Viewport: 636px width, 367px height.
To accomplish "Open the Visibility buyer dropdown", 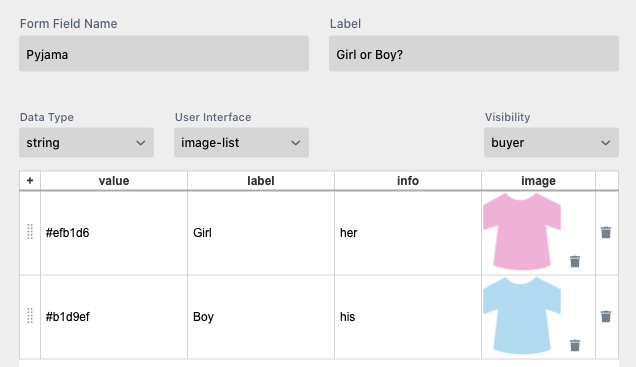I will tap(551, 143).
